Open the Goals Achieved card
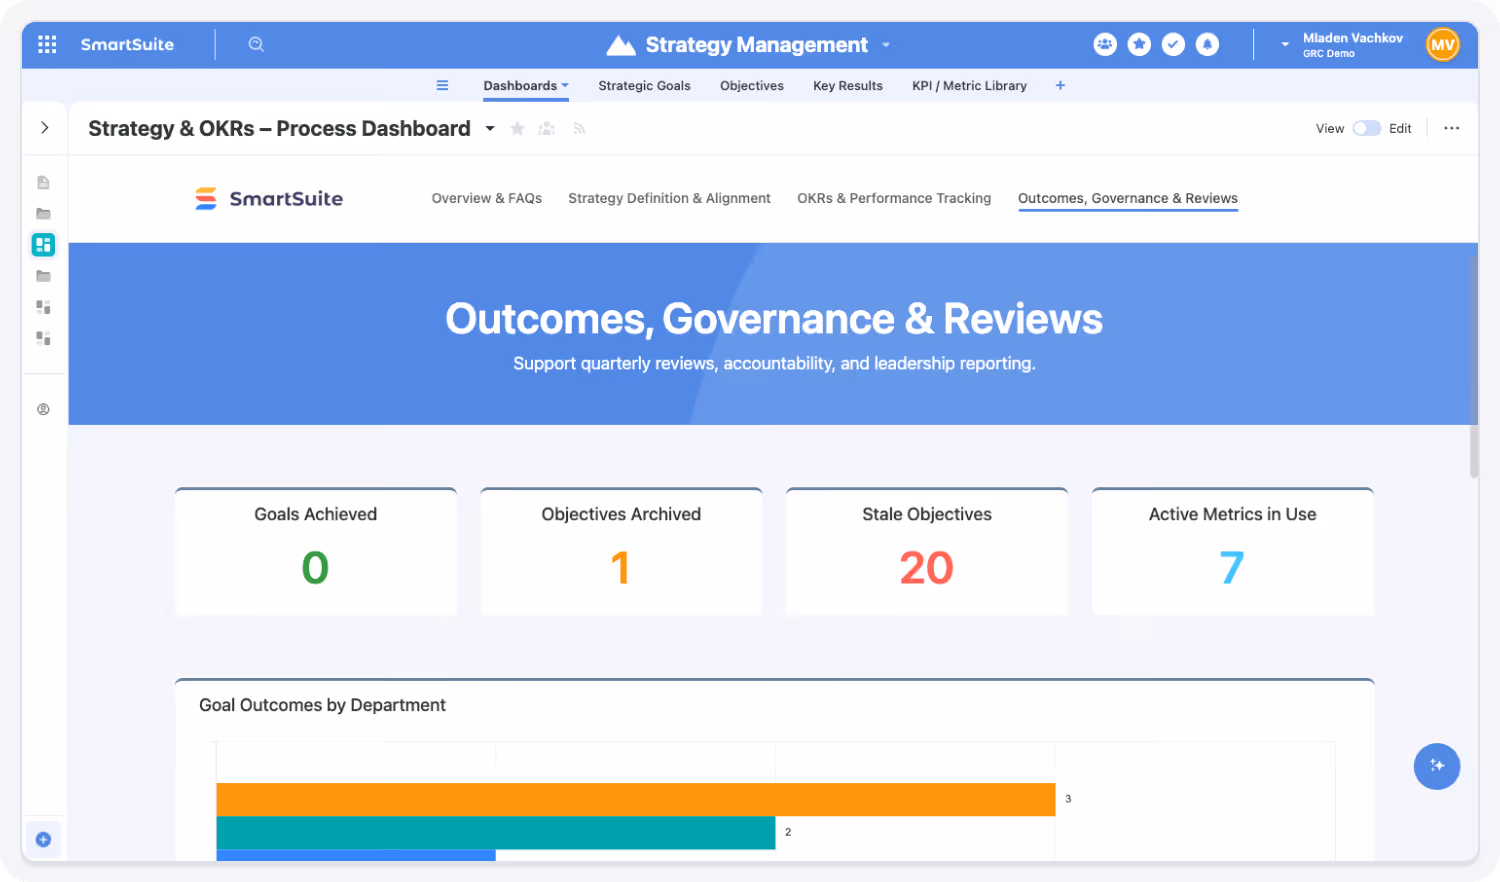Viewport: 1500px width, 882px height. [316, 551]
